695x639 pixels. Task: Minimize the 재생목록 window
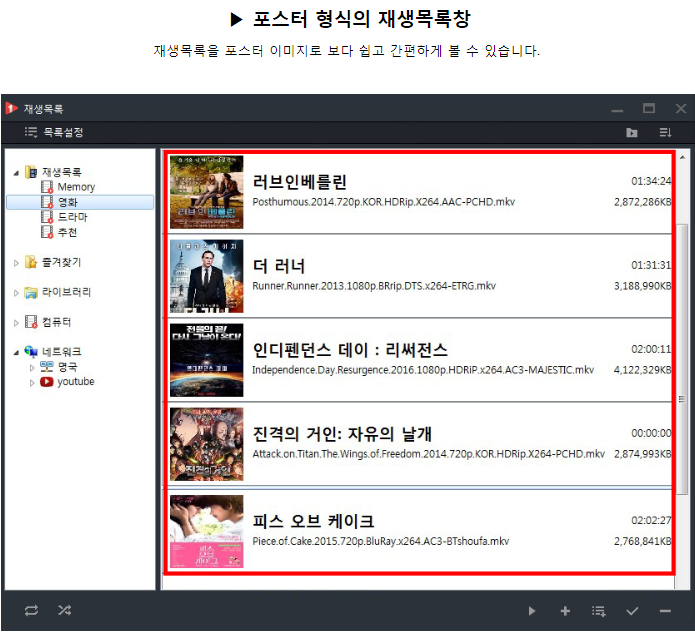pos(617,110)
